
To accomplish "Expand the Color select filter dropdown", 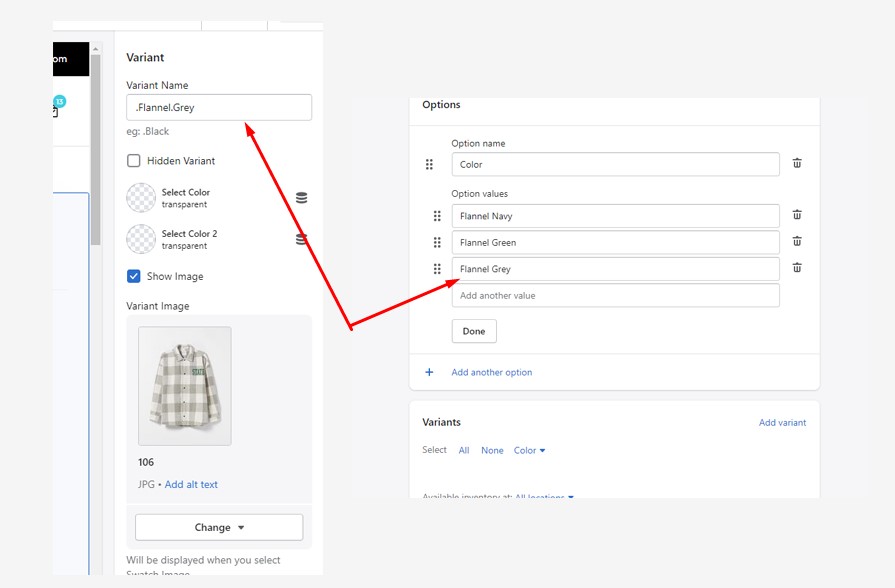I will point(529,451).
